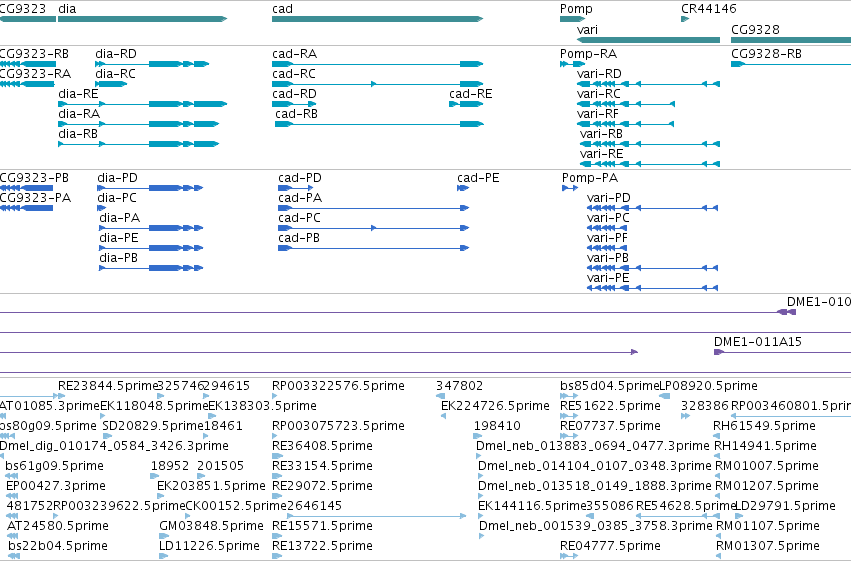Screen dimensions: 851x561
Task: Select the dia-RE transcript label
Action: click(x=79, y=94)
